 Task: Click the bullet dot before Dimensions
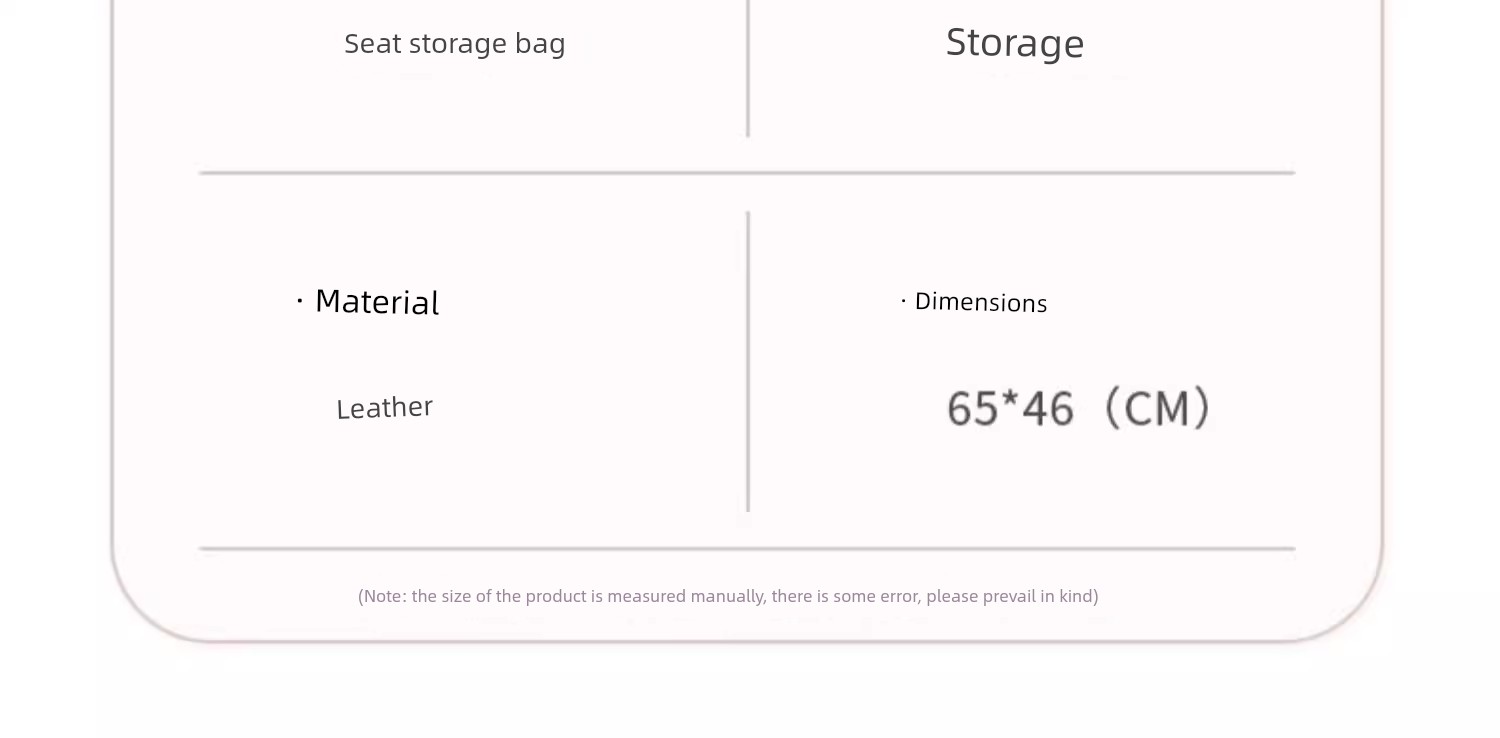[x=904, y=300]
